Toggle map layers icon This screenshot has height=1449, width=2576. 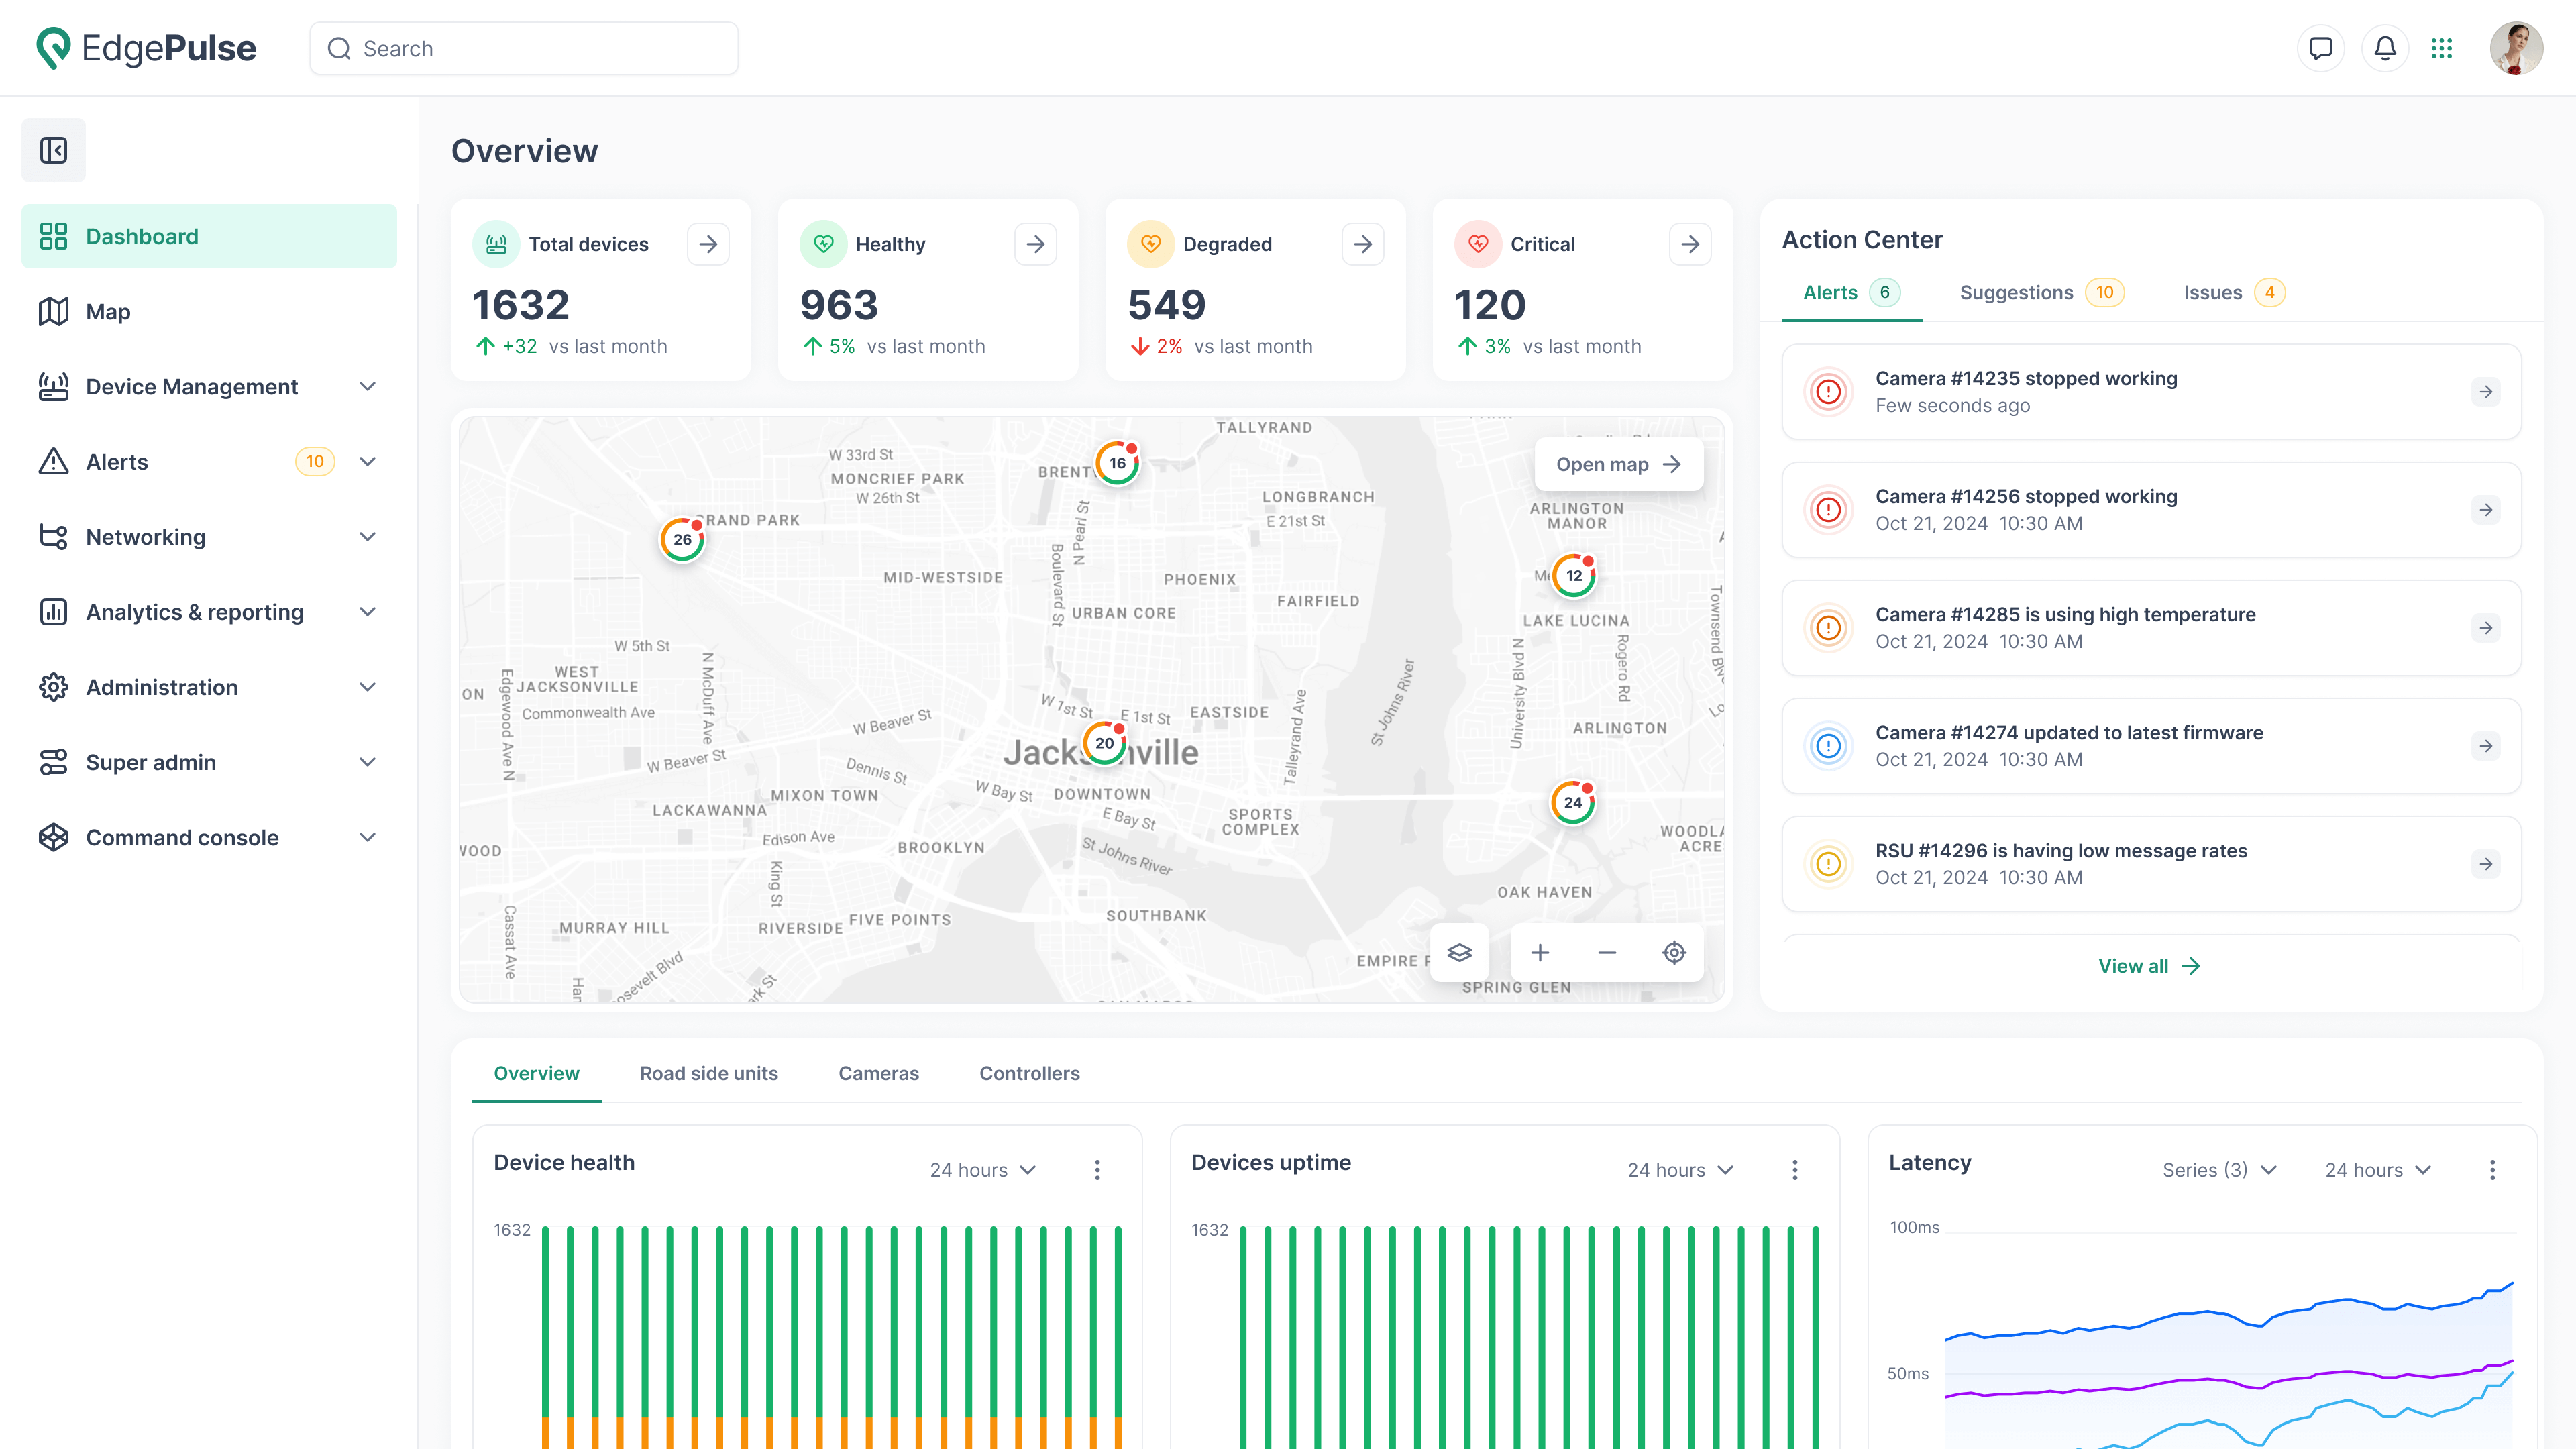coord(1459,952)
